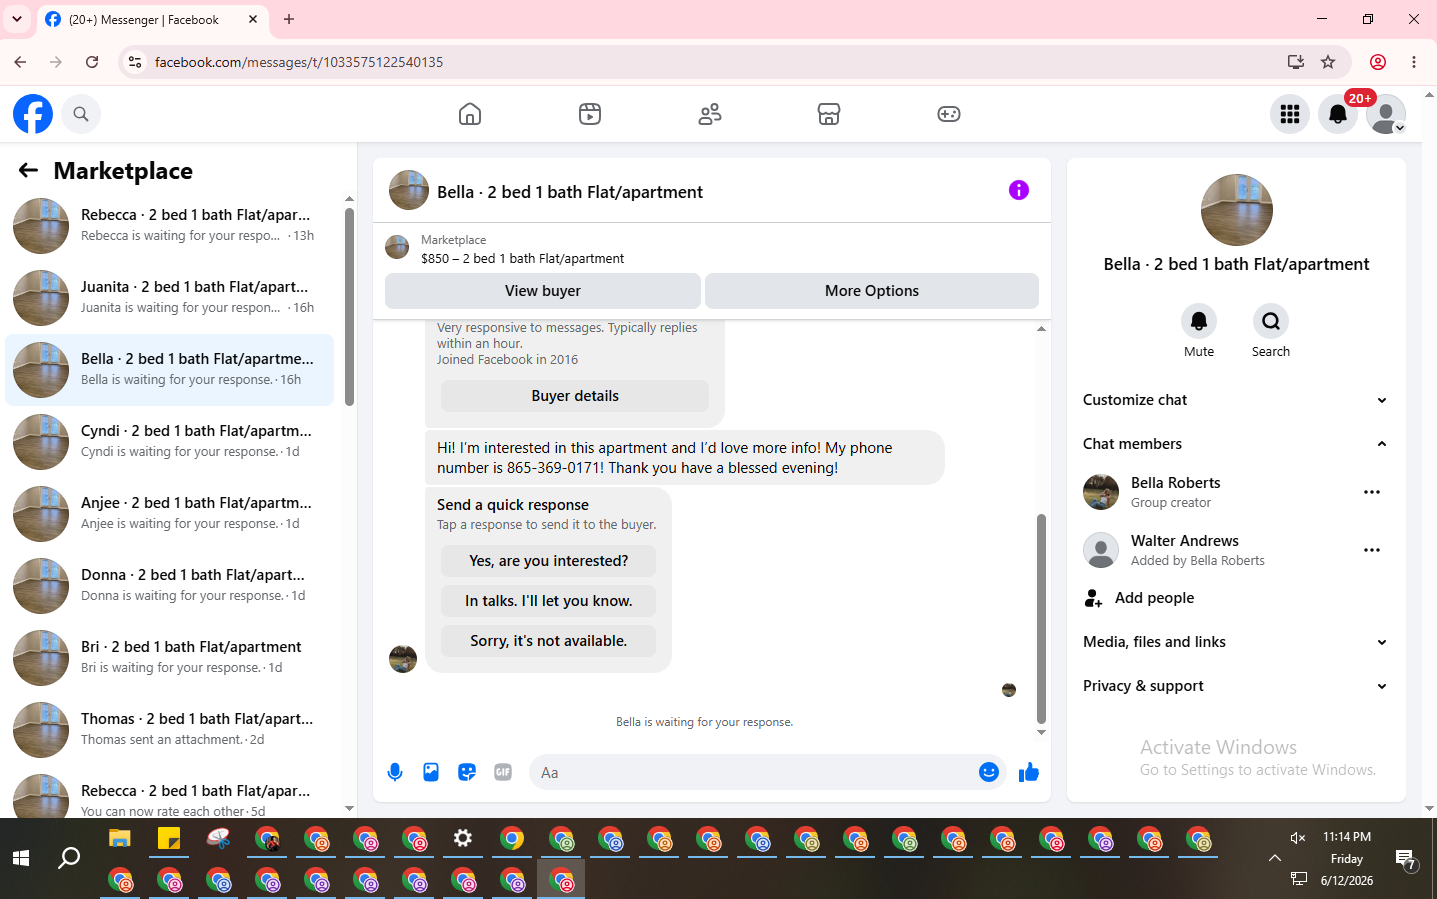This screenshot has width=1437, height=899.
Task: Open Settings gear from the taskbar
Action: tap(463, 839)
